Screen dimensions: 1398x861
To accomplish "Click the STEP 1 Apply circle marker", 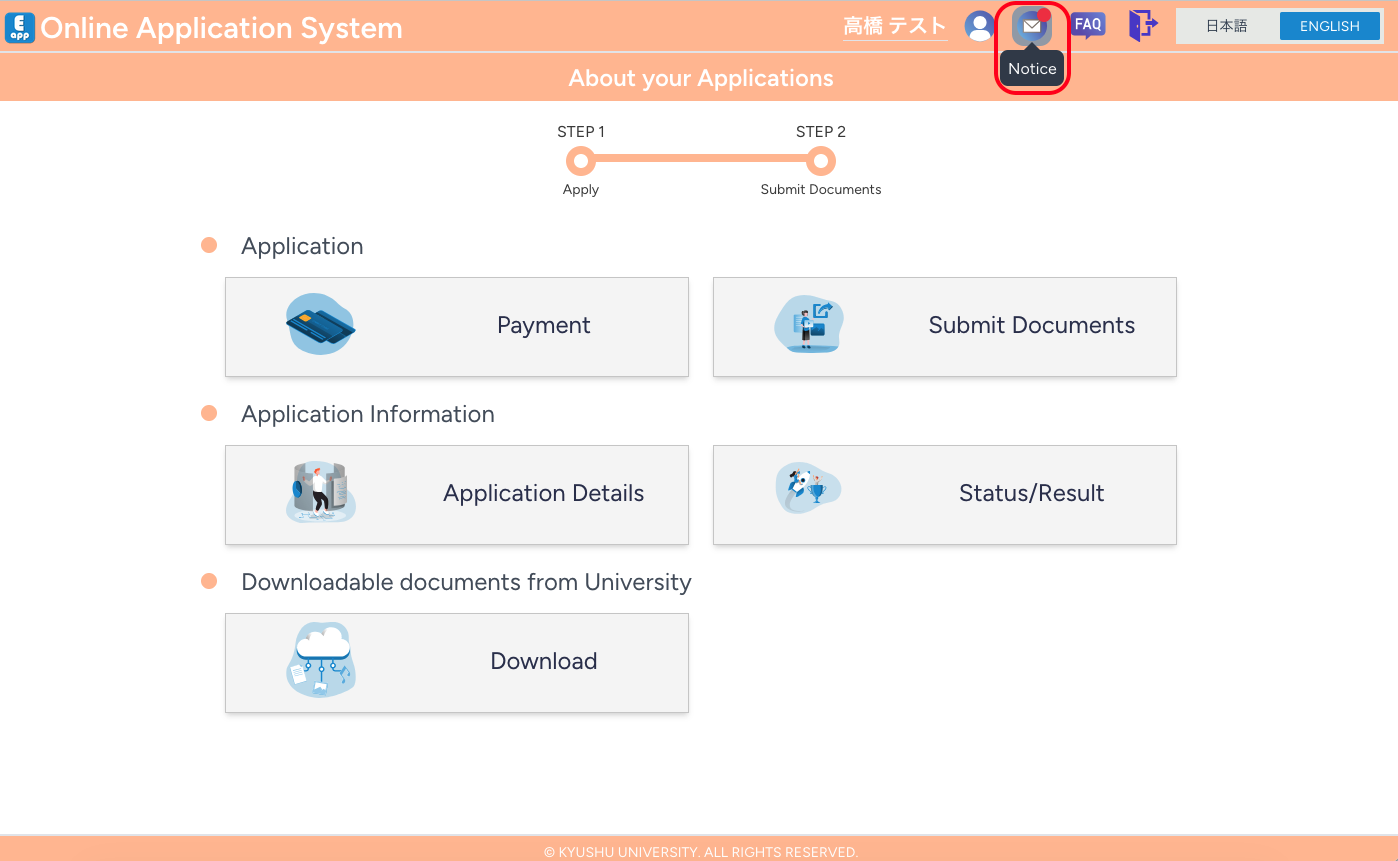I will (580, 161).
